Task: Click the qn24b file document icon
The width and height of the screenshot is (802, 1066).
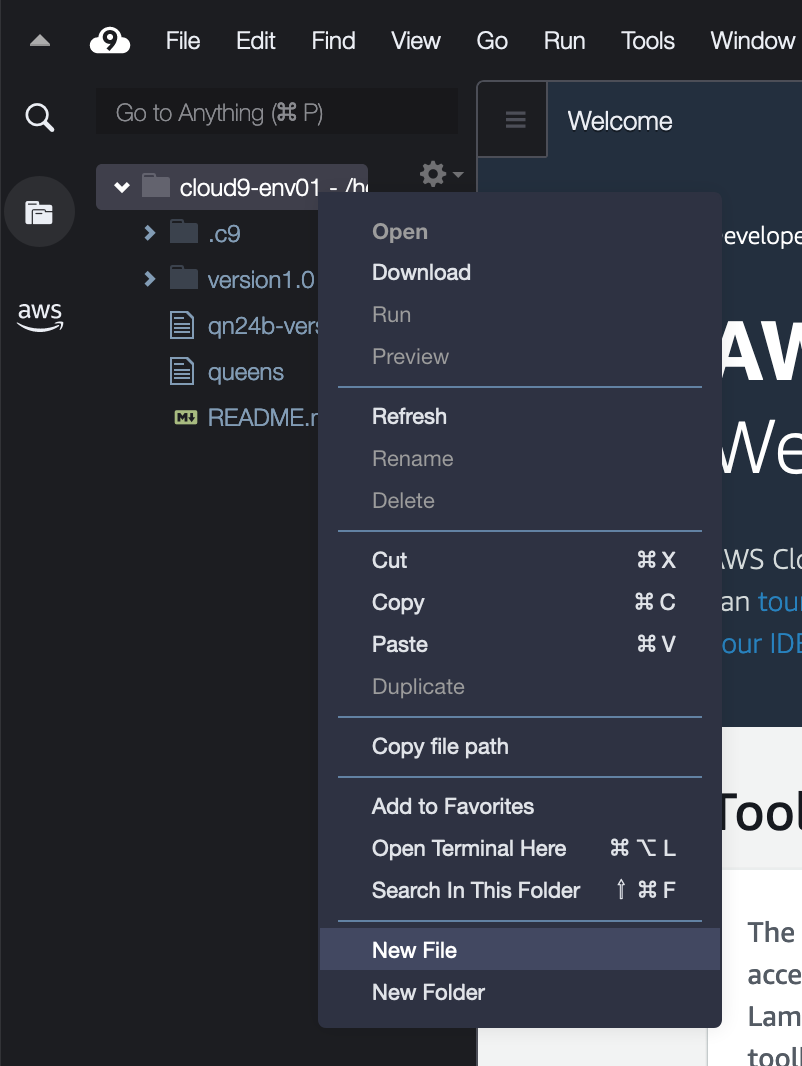Action: [181, 325]
